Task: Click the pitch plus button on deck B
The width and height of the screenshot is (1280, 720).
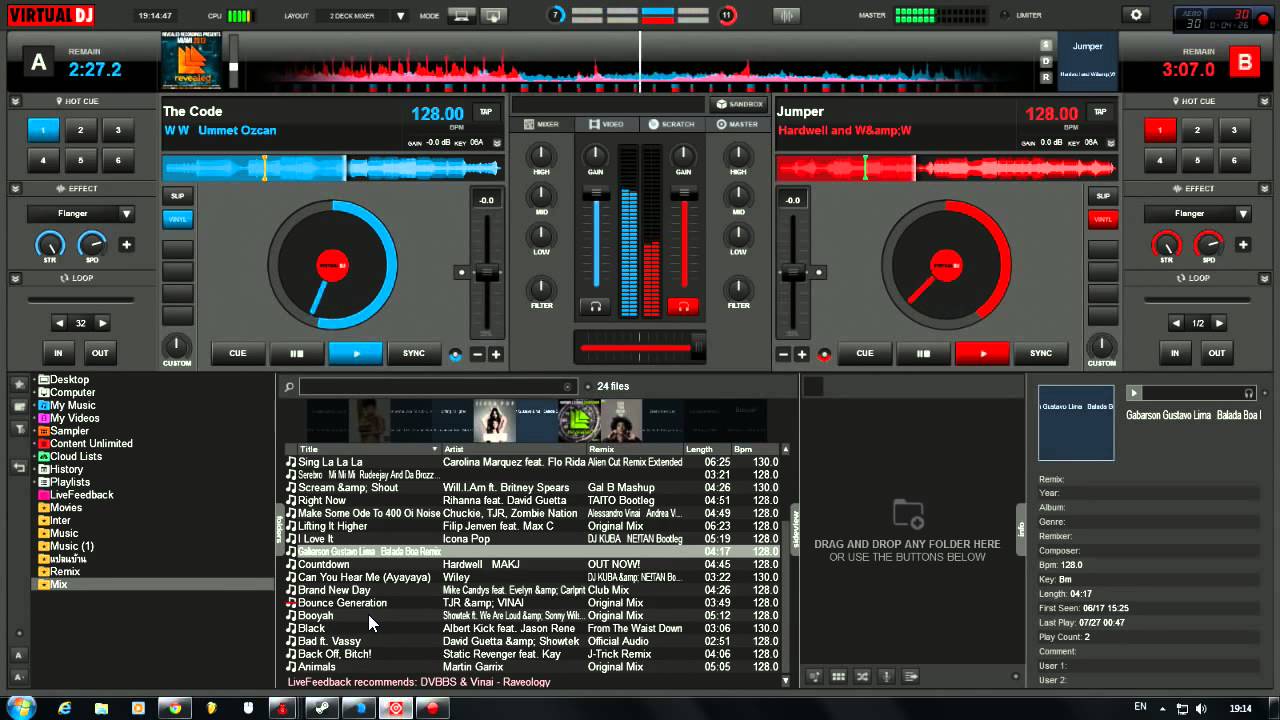Action: (x=801, y=354)
